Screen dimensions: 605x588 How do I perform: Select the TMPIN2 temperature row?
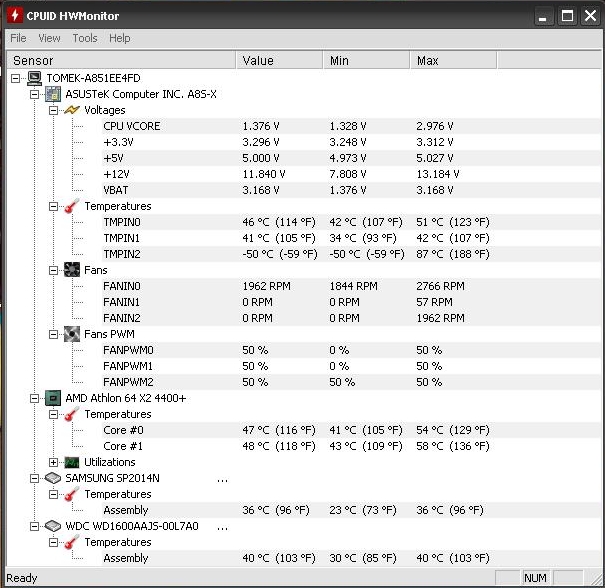(x=351, y=254)
